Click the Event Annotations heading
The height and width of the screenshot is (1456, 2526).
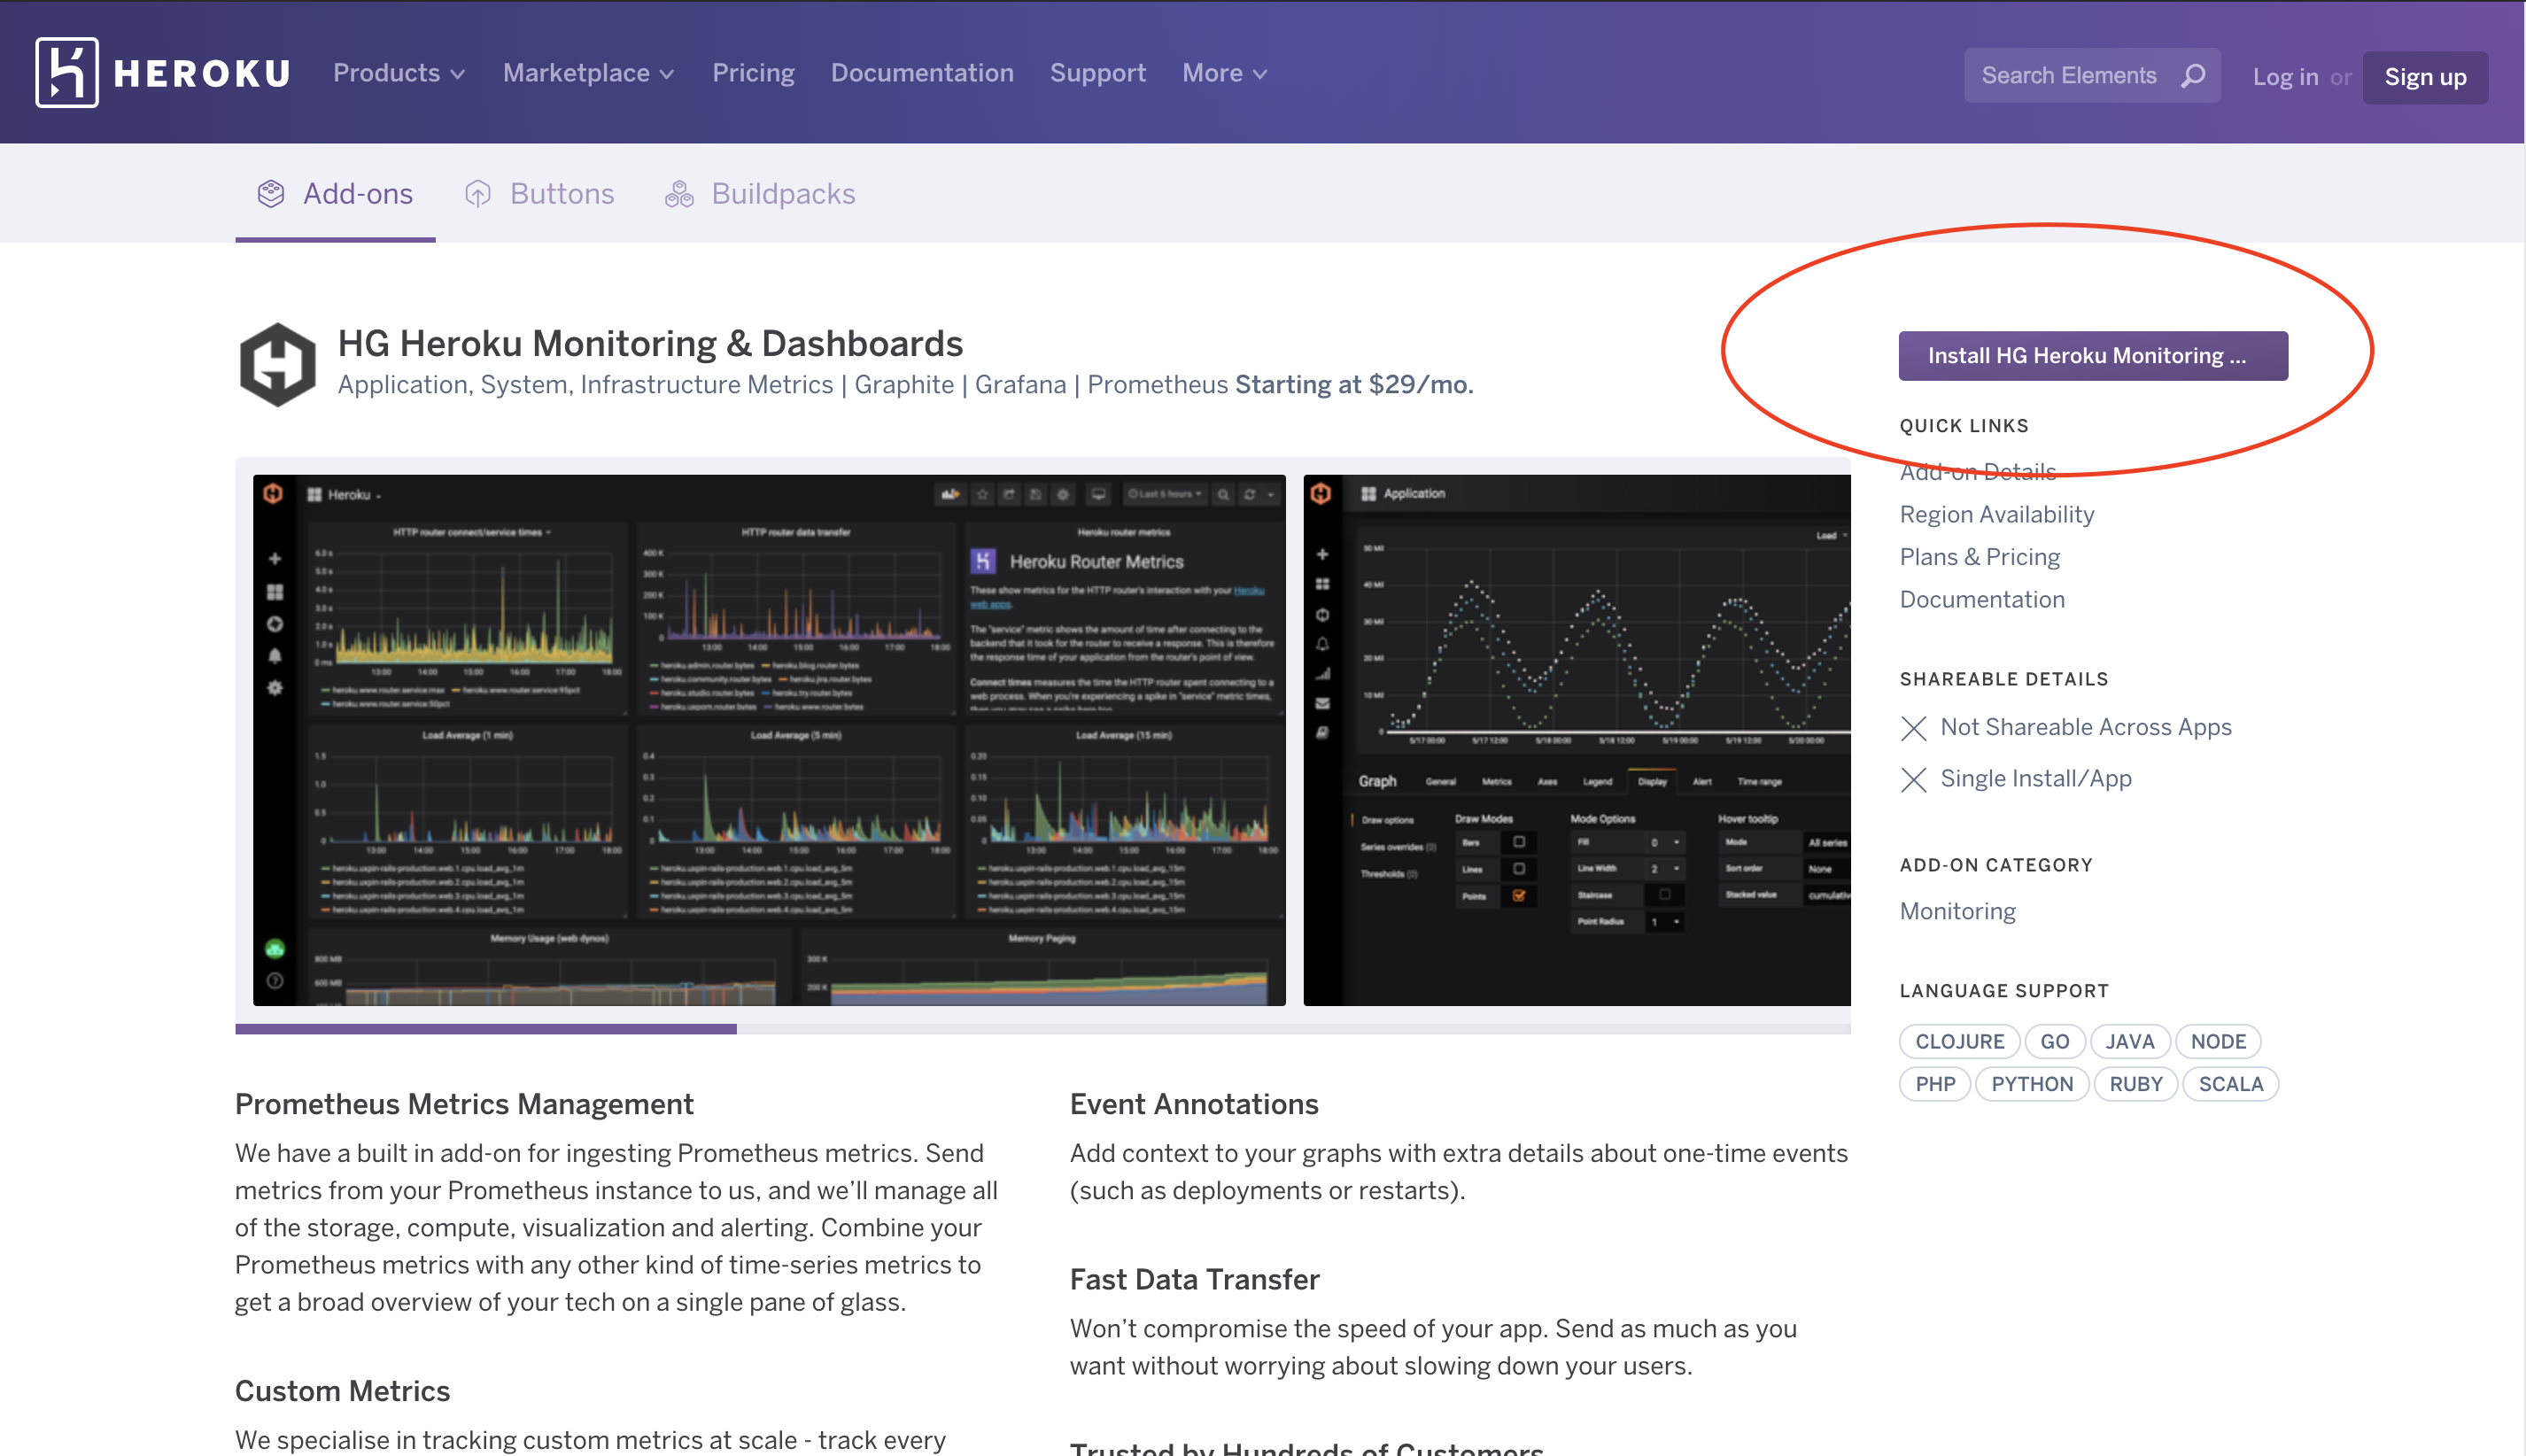pos(1194,1104)
